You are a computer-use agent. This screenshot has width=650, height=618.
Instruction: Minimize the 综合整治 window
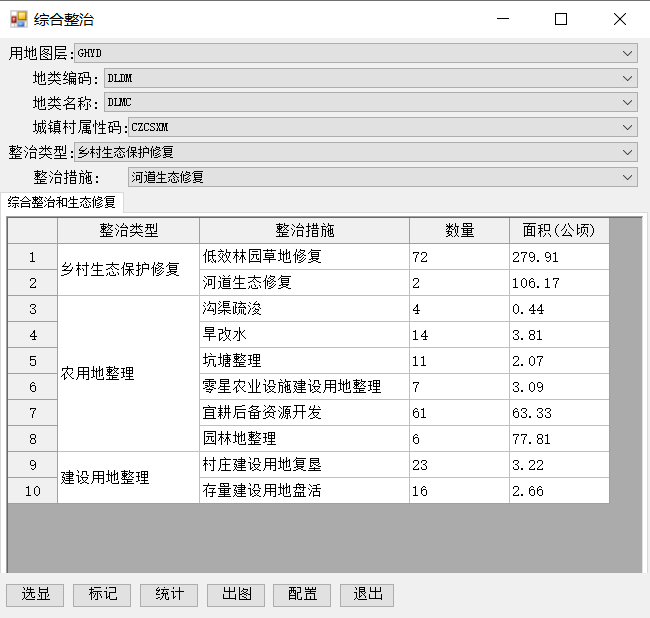(x=503, y=19)
